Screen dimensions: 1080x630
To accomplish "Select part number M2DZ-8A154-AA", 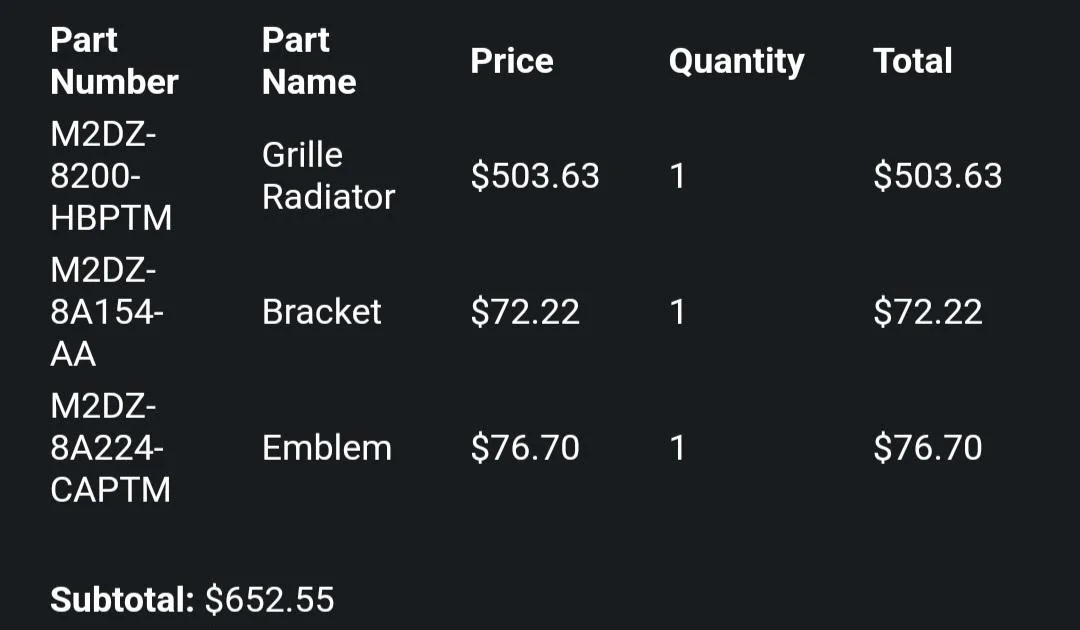I will (107, 312).
